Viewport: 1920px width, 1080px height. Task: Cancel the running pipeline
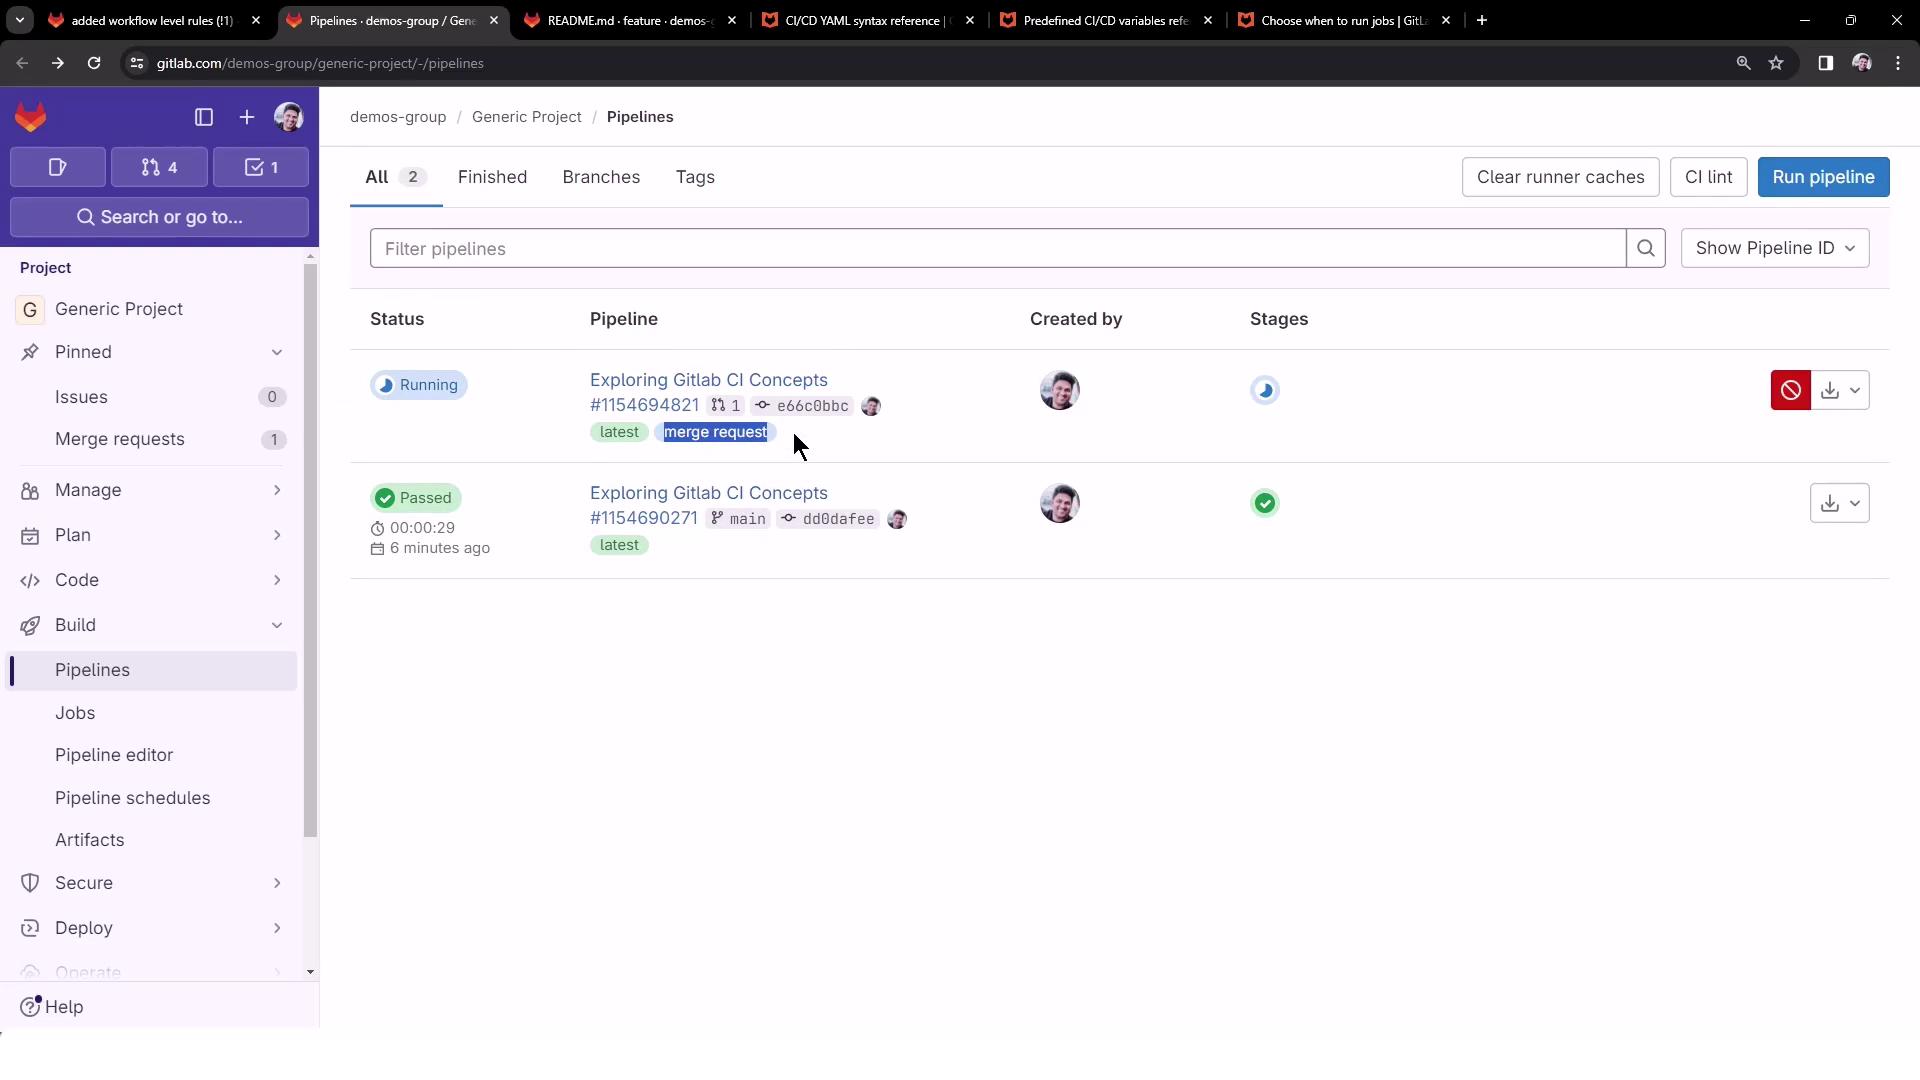coord(1790,390)
